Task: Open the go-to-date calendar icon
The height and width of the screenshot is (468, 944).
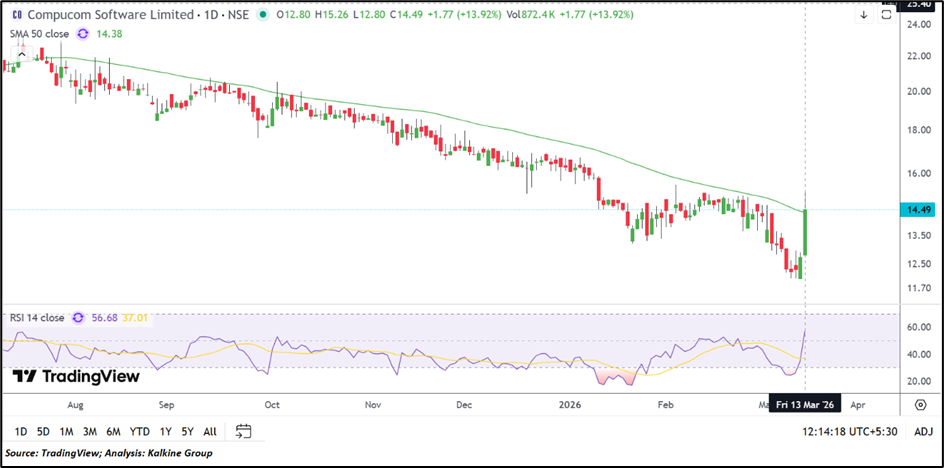Action: click(243, 432)
